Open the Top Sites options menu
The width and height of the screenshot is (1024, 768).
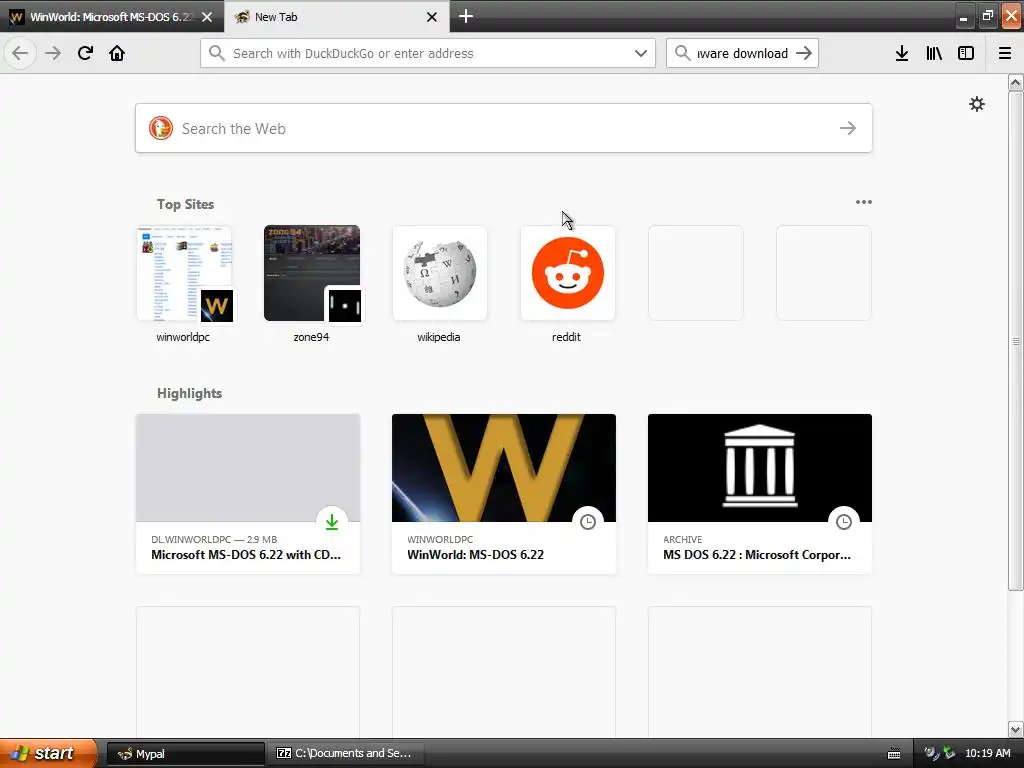point(863,202)
